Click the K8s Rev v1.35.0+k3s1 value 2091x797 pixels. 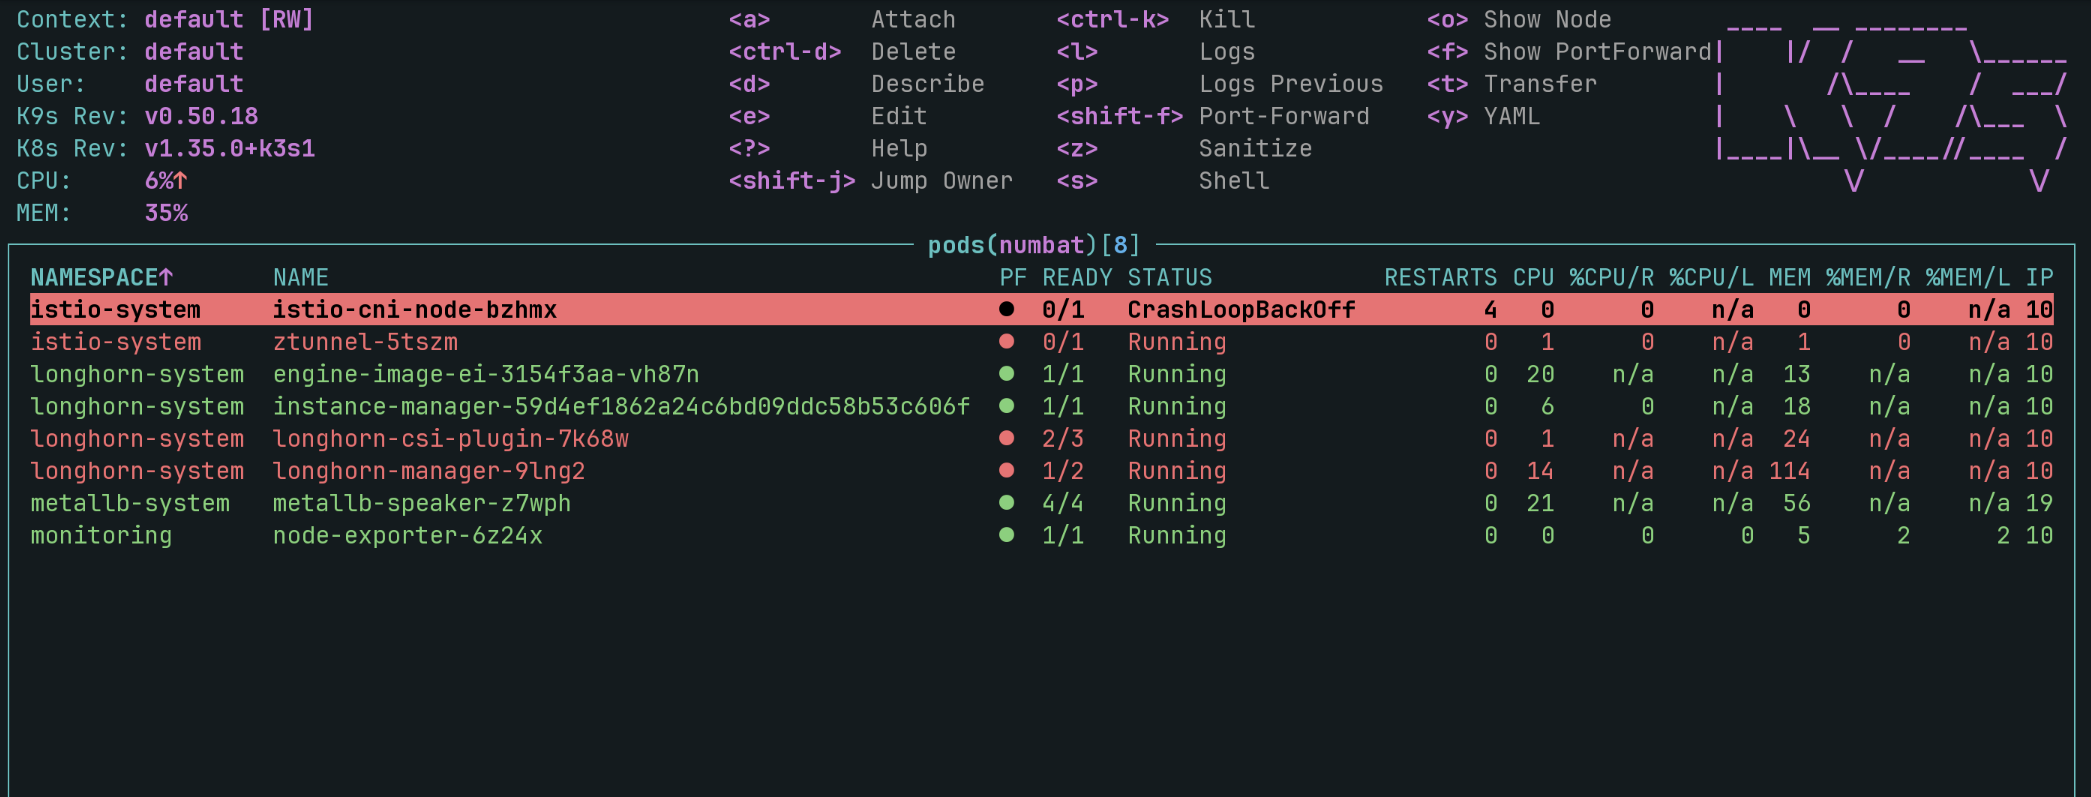230,148
